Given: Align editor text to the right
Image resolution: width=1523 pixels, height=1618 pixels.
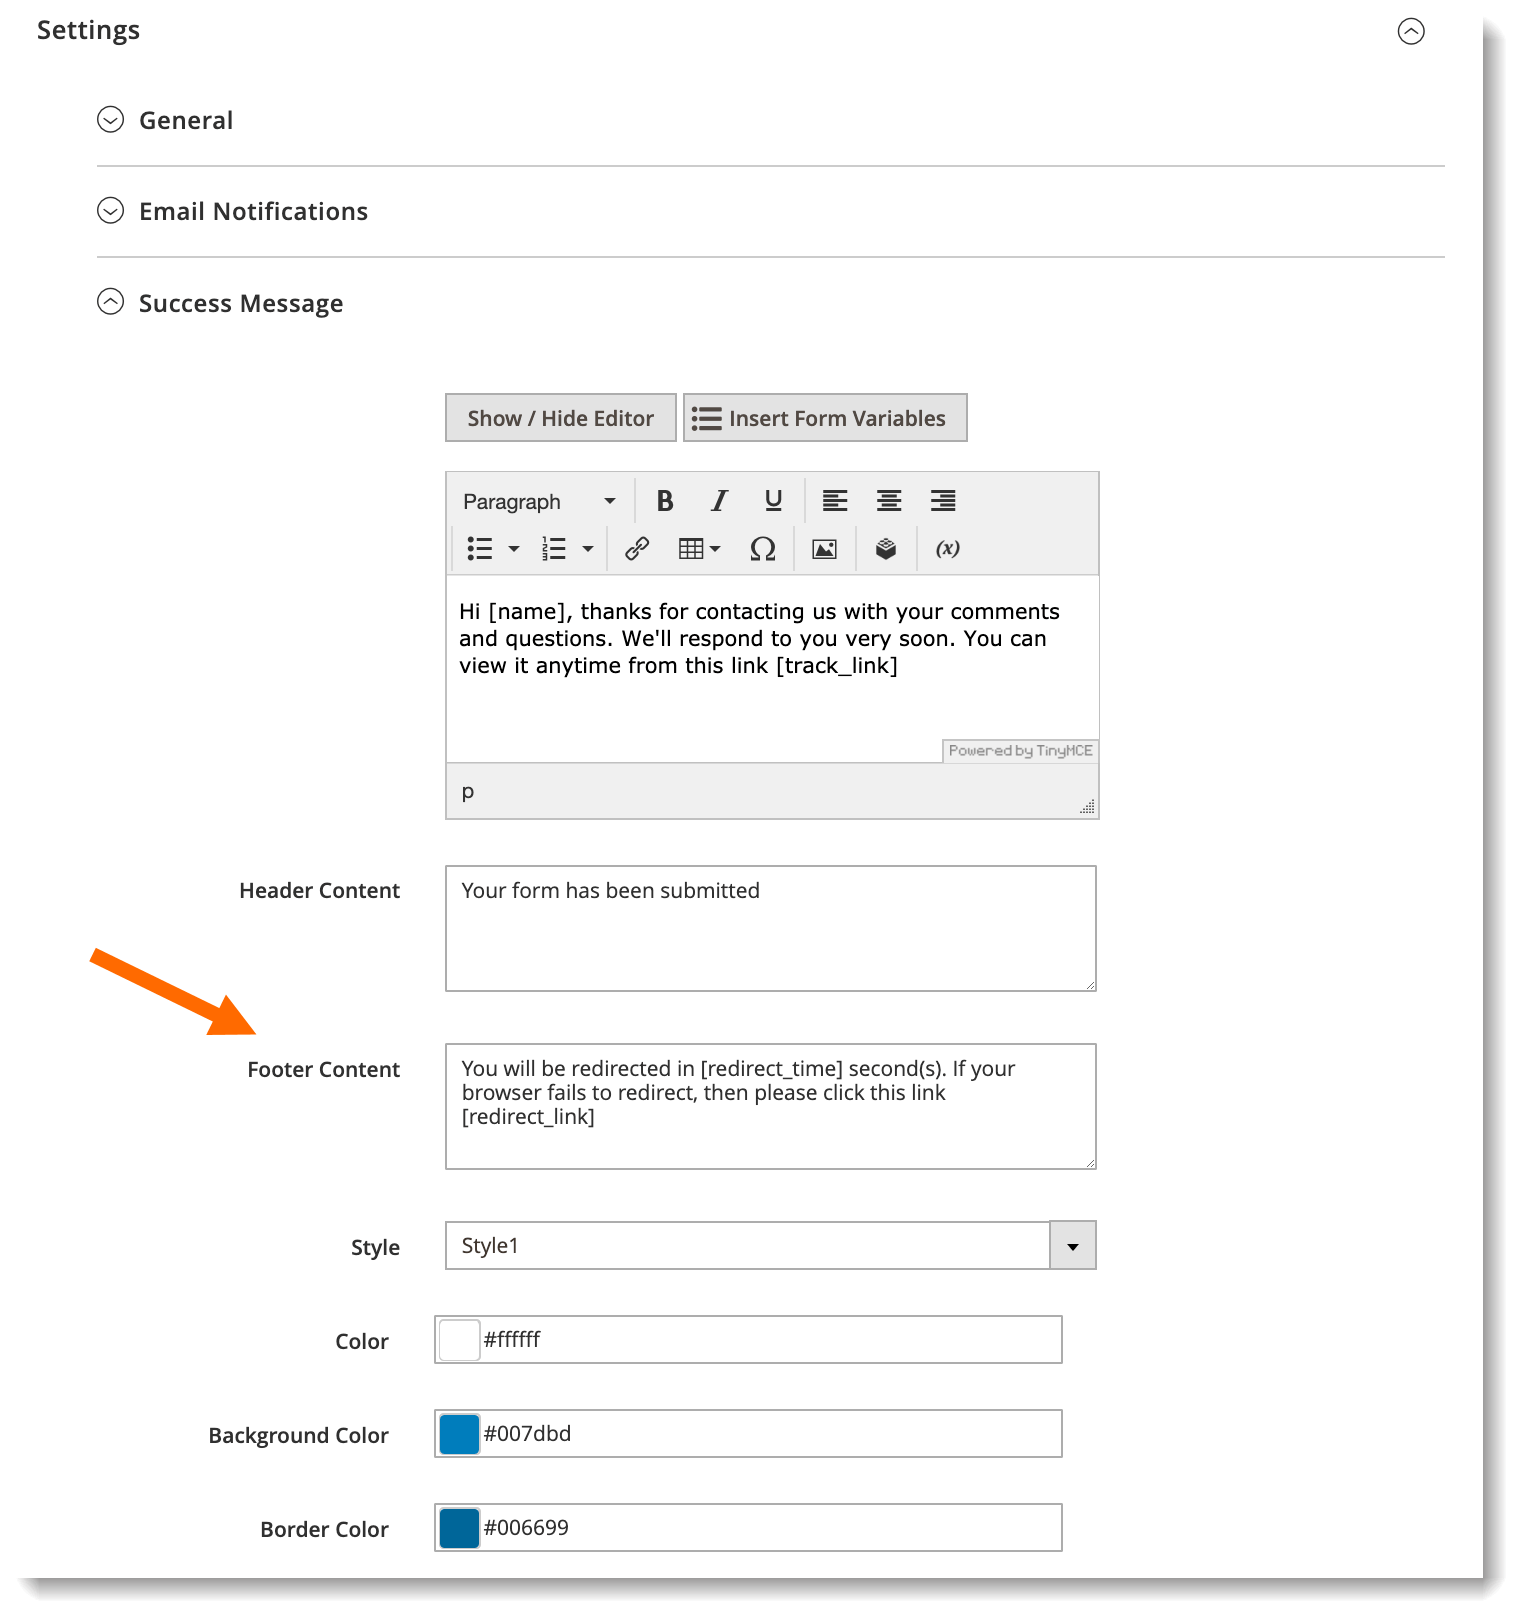Looking at the screenshot, I should click(x=943, y=501).
